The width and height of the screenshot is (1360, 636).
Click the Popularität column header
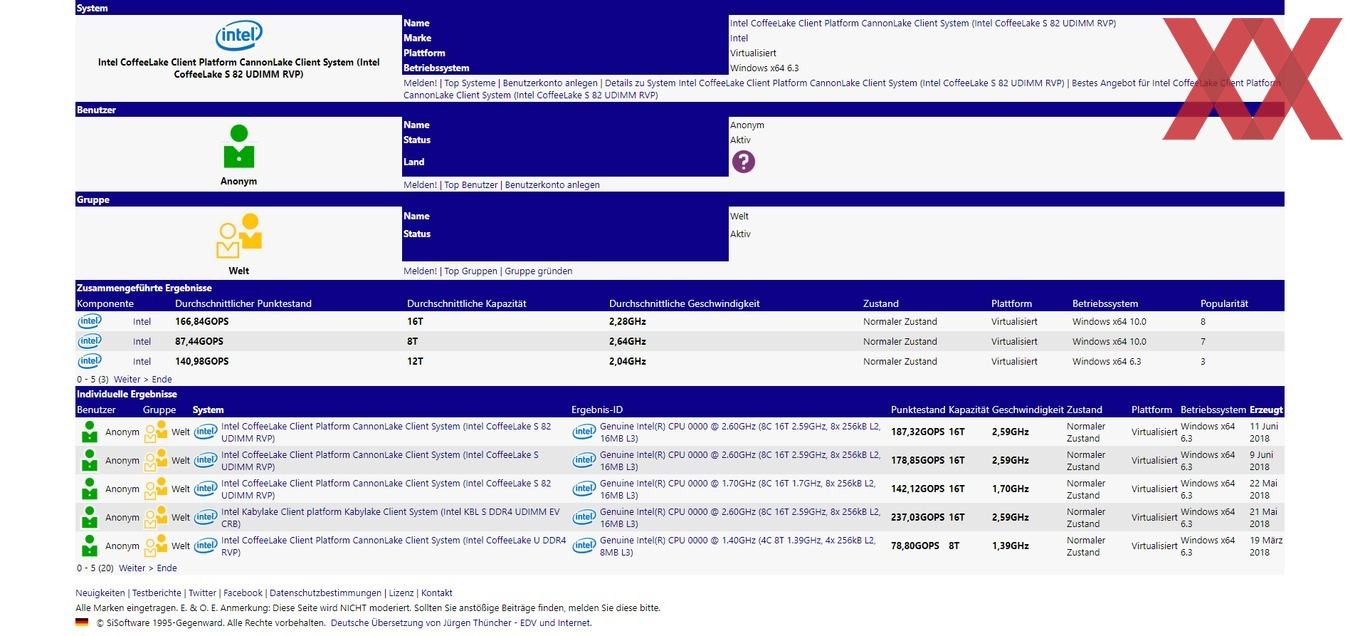click(1225, 303)
